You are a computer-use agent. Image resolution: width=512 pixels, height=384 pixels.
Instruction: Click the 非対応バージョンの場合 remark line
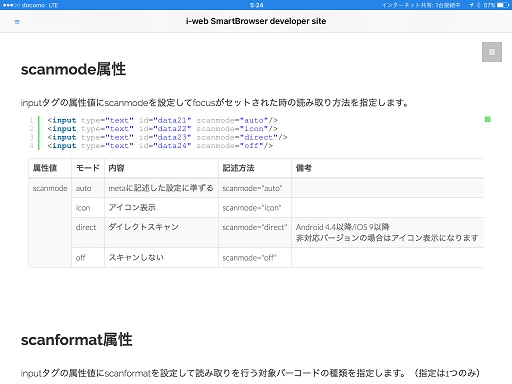tap(387, 238)
